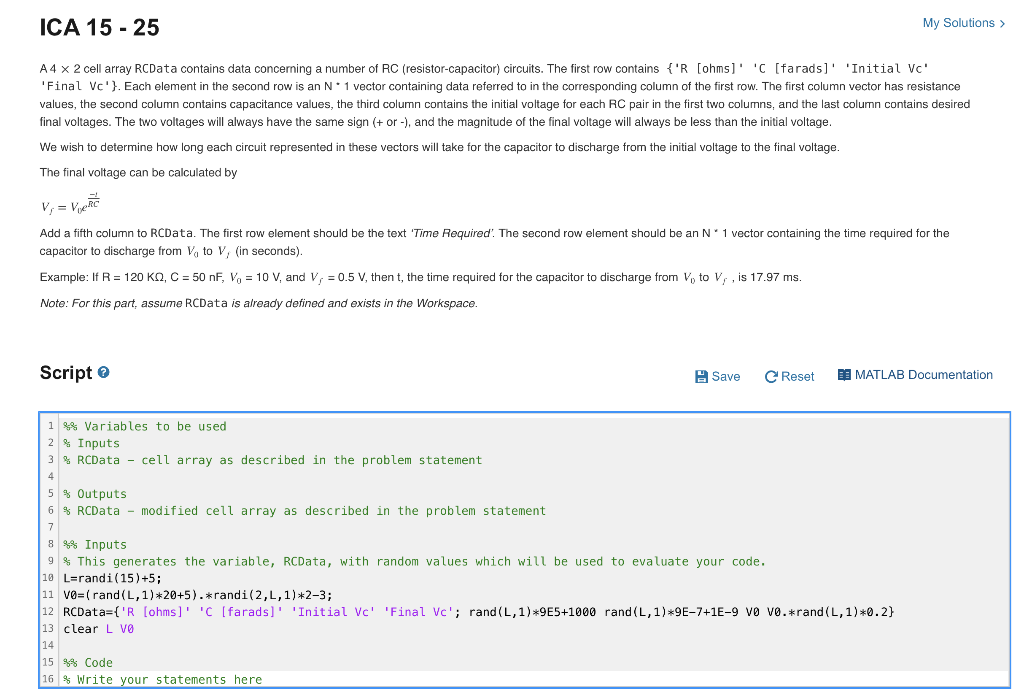Click '% RCData – cell array as described' comment
This screenshot has width=1024, height=698.
tap(272, 460)
